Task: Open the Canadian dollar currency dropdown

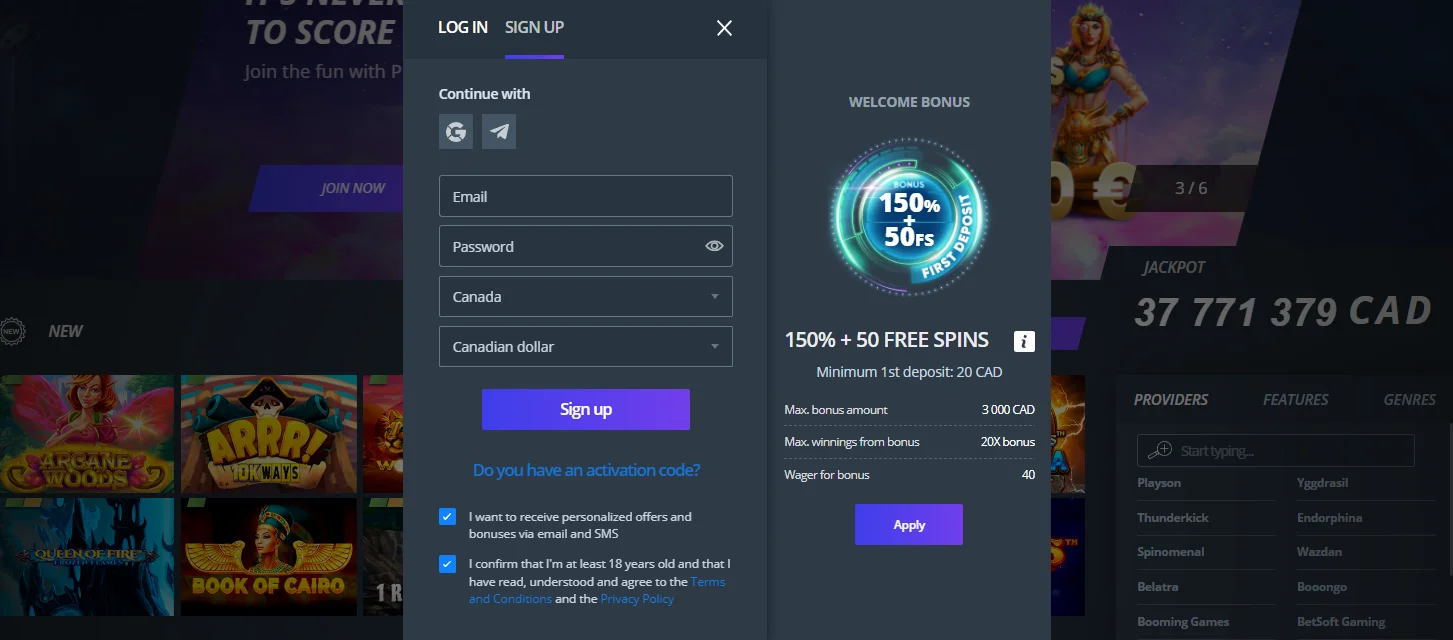Action: (x=586, y=347)
